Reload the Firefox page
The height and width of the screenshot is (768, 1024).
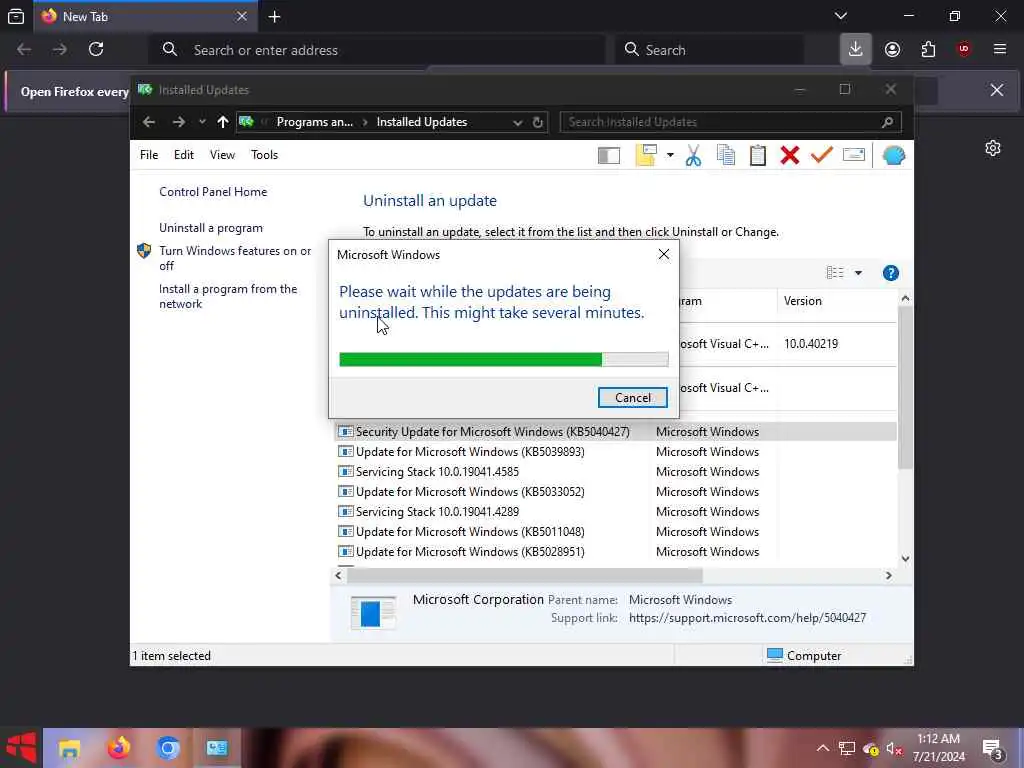click(96, 49)
